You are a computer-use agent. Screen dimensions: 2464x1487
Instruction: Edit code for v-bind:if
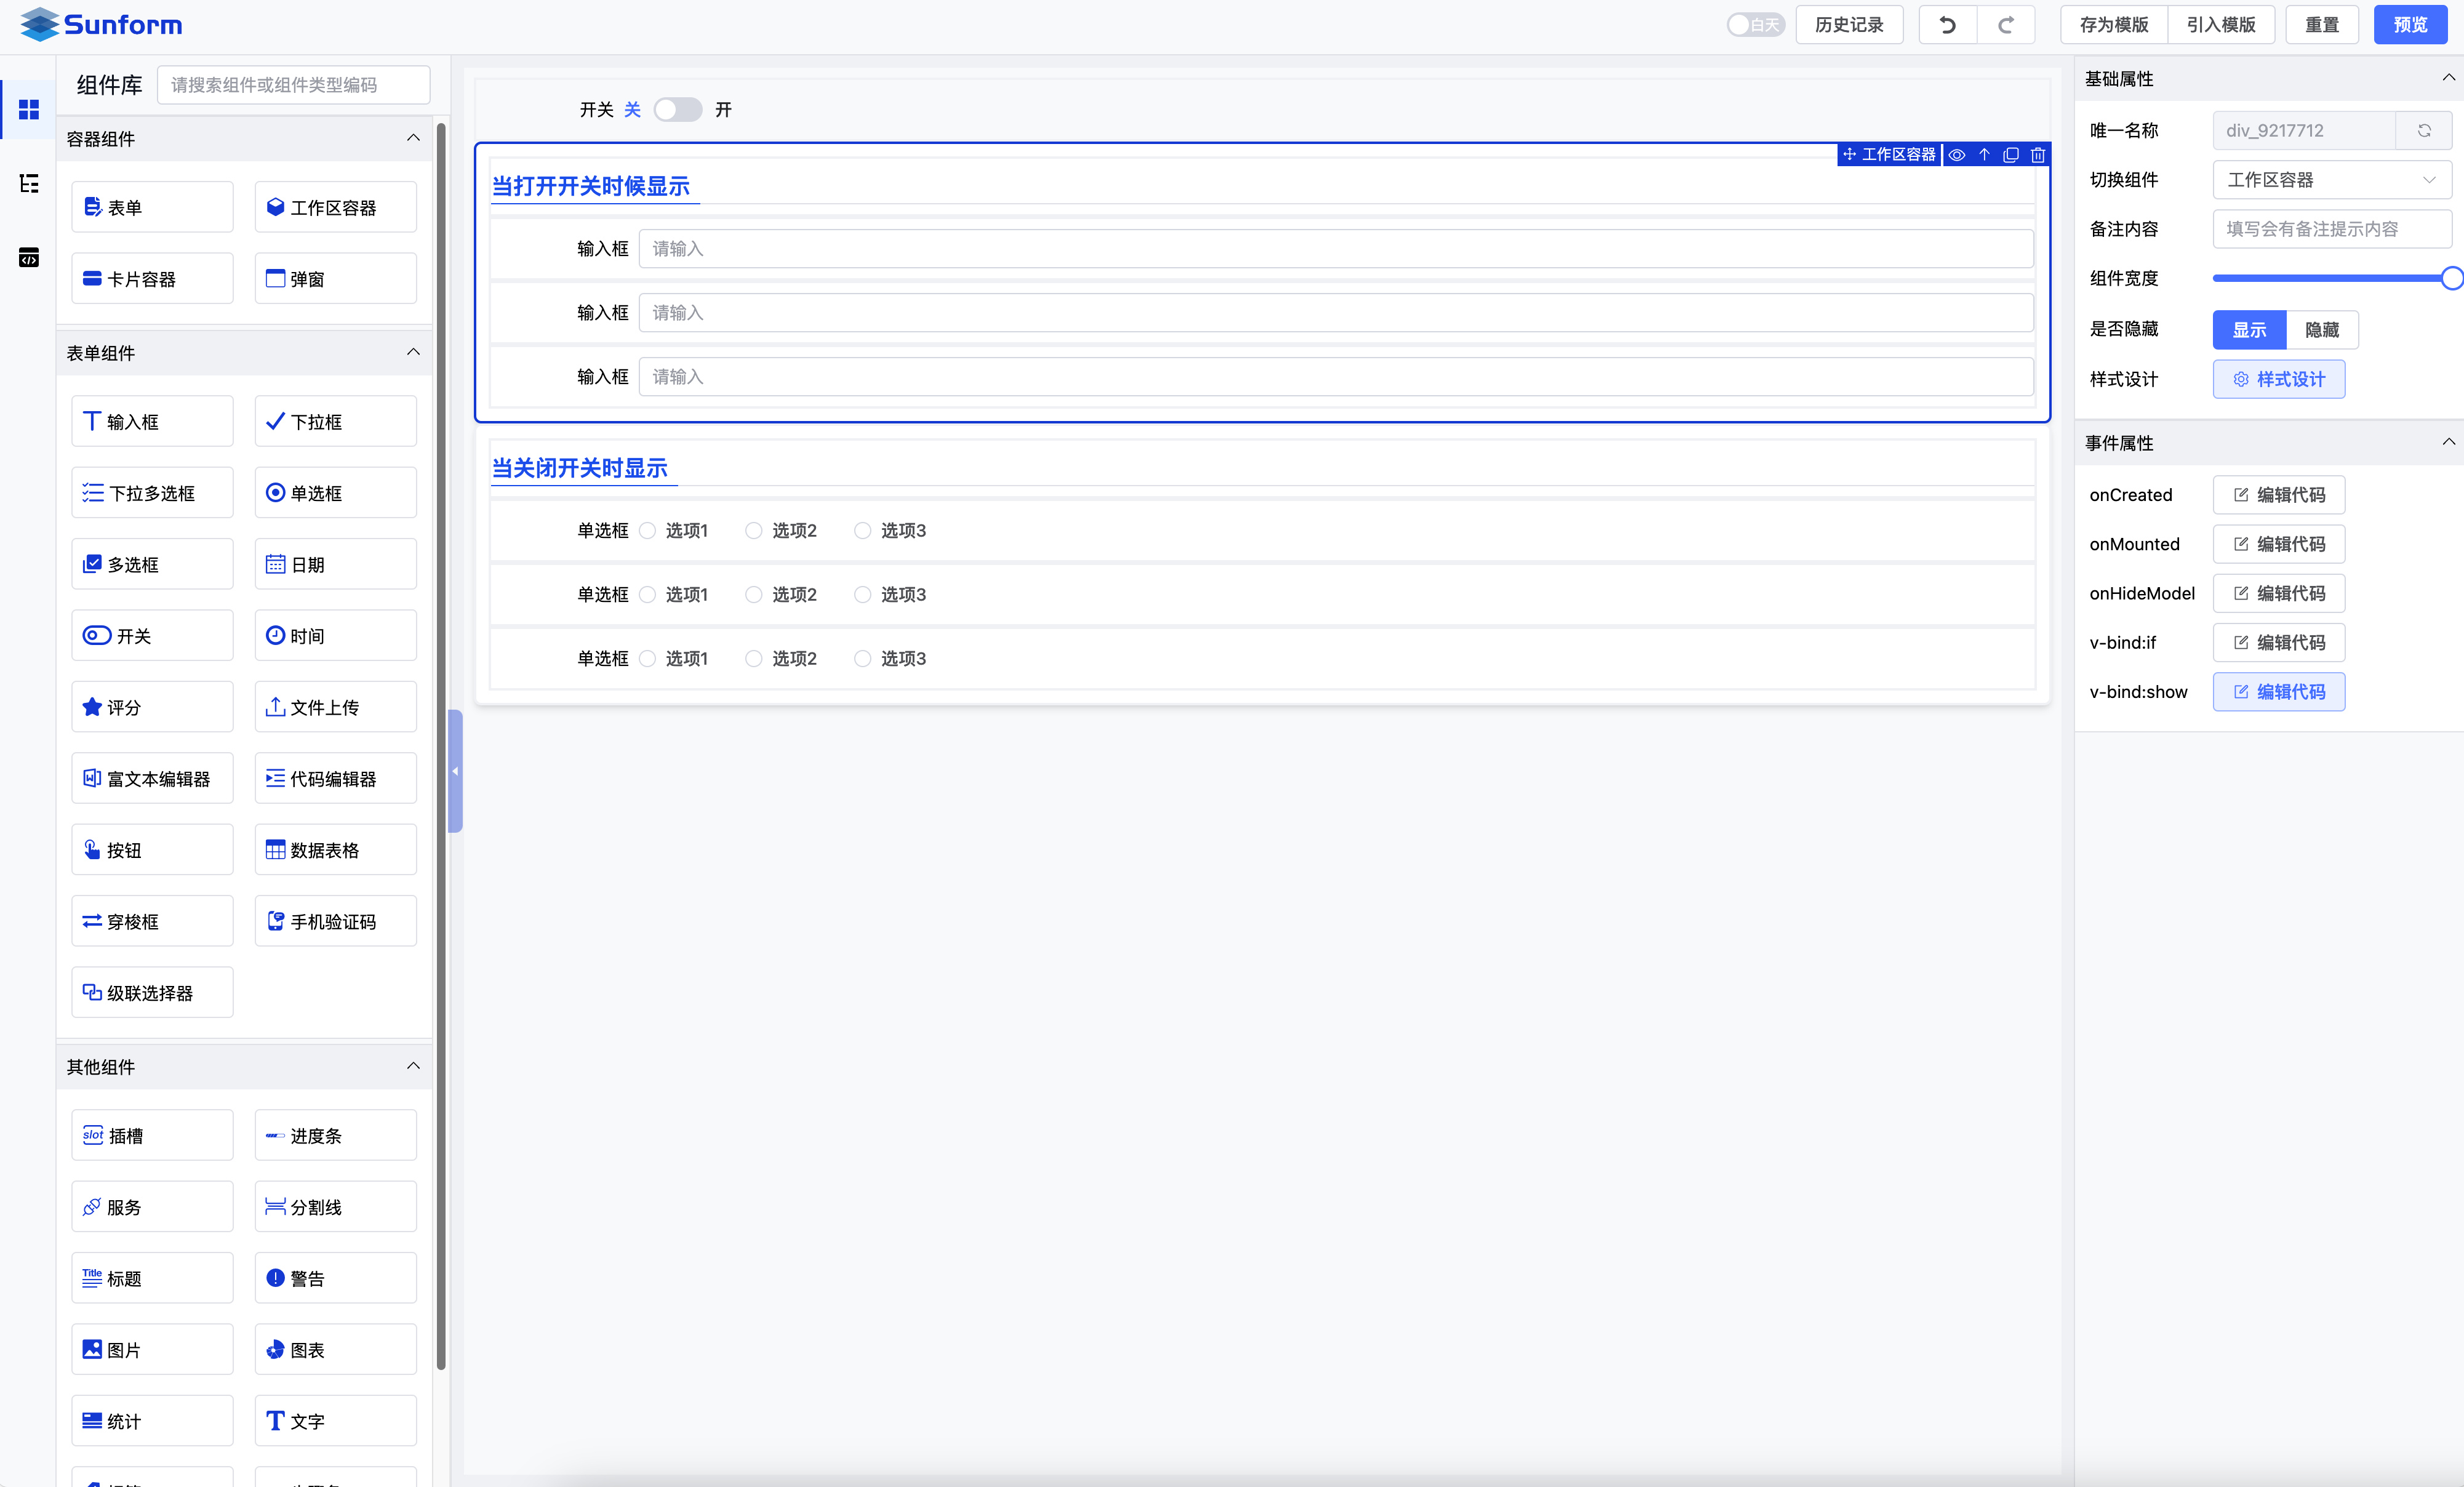2278,642
